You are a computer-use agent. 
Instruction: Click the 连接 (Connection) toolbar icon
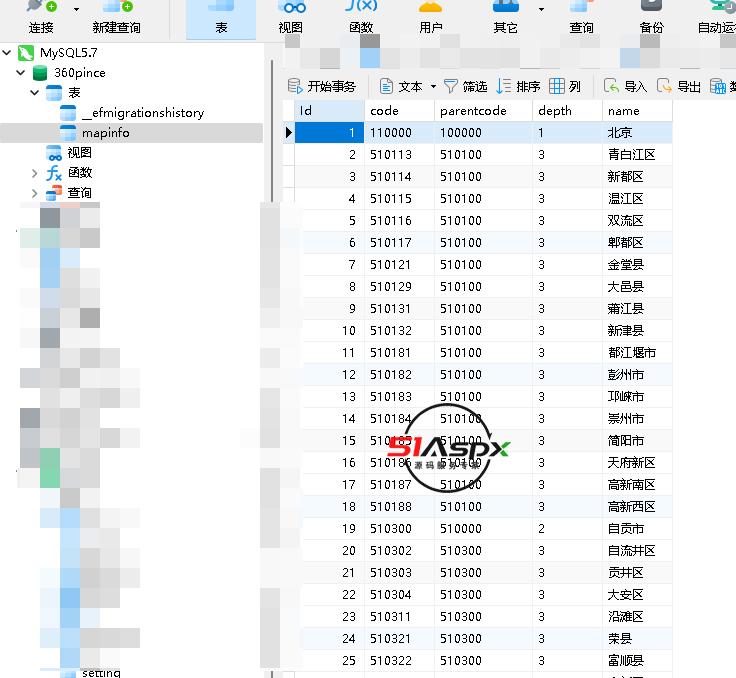pos(40,17)
